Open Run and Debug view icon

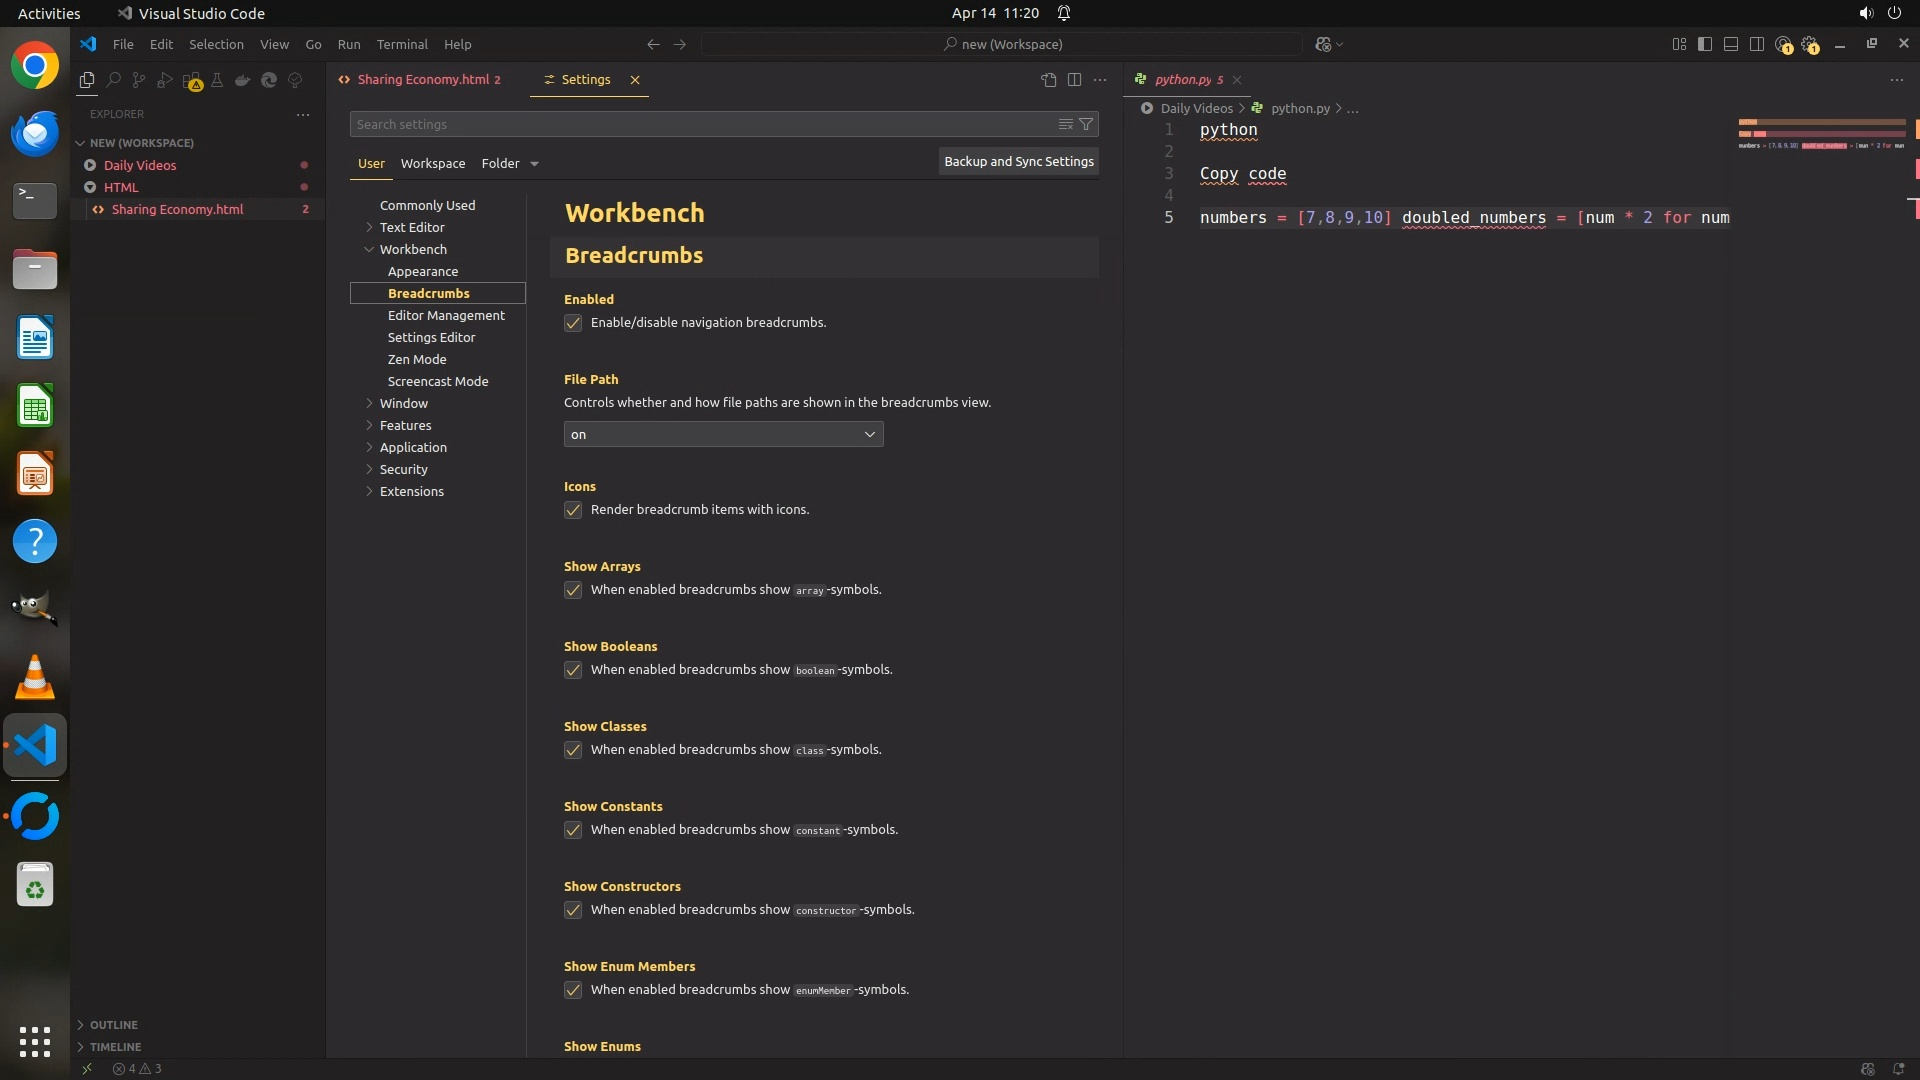[x=165, y=80]
